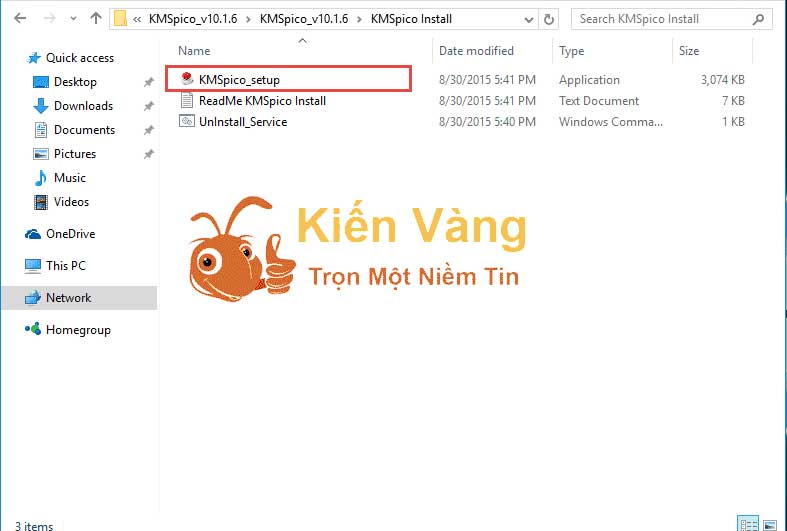Viewport: 787px width, 531px height.
Task: Click the Windows Comma... type cell
Action: (x=611, y=122)
